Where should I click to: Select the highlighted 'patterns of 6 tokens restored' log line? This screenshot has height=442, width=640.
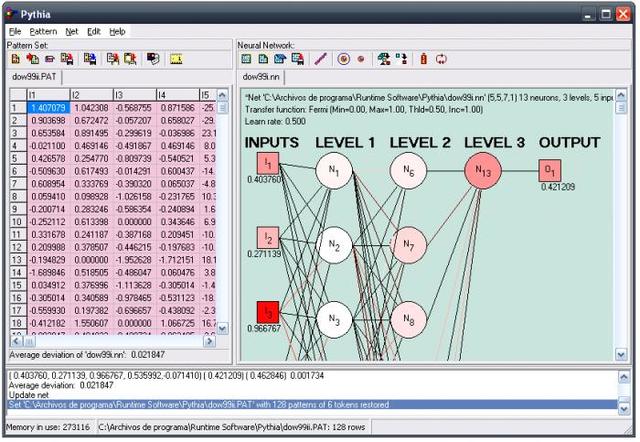312,405
